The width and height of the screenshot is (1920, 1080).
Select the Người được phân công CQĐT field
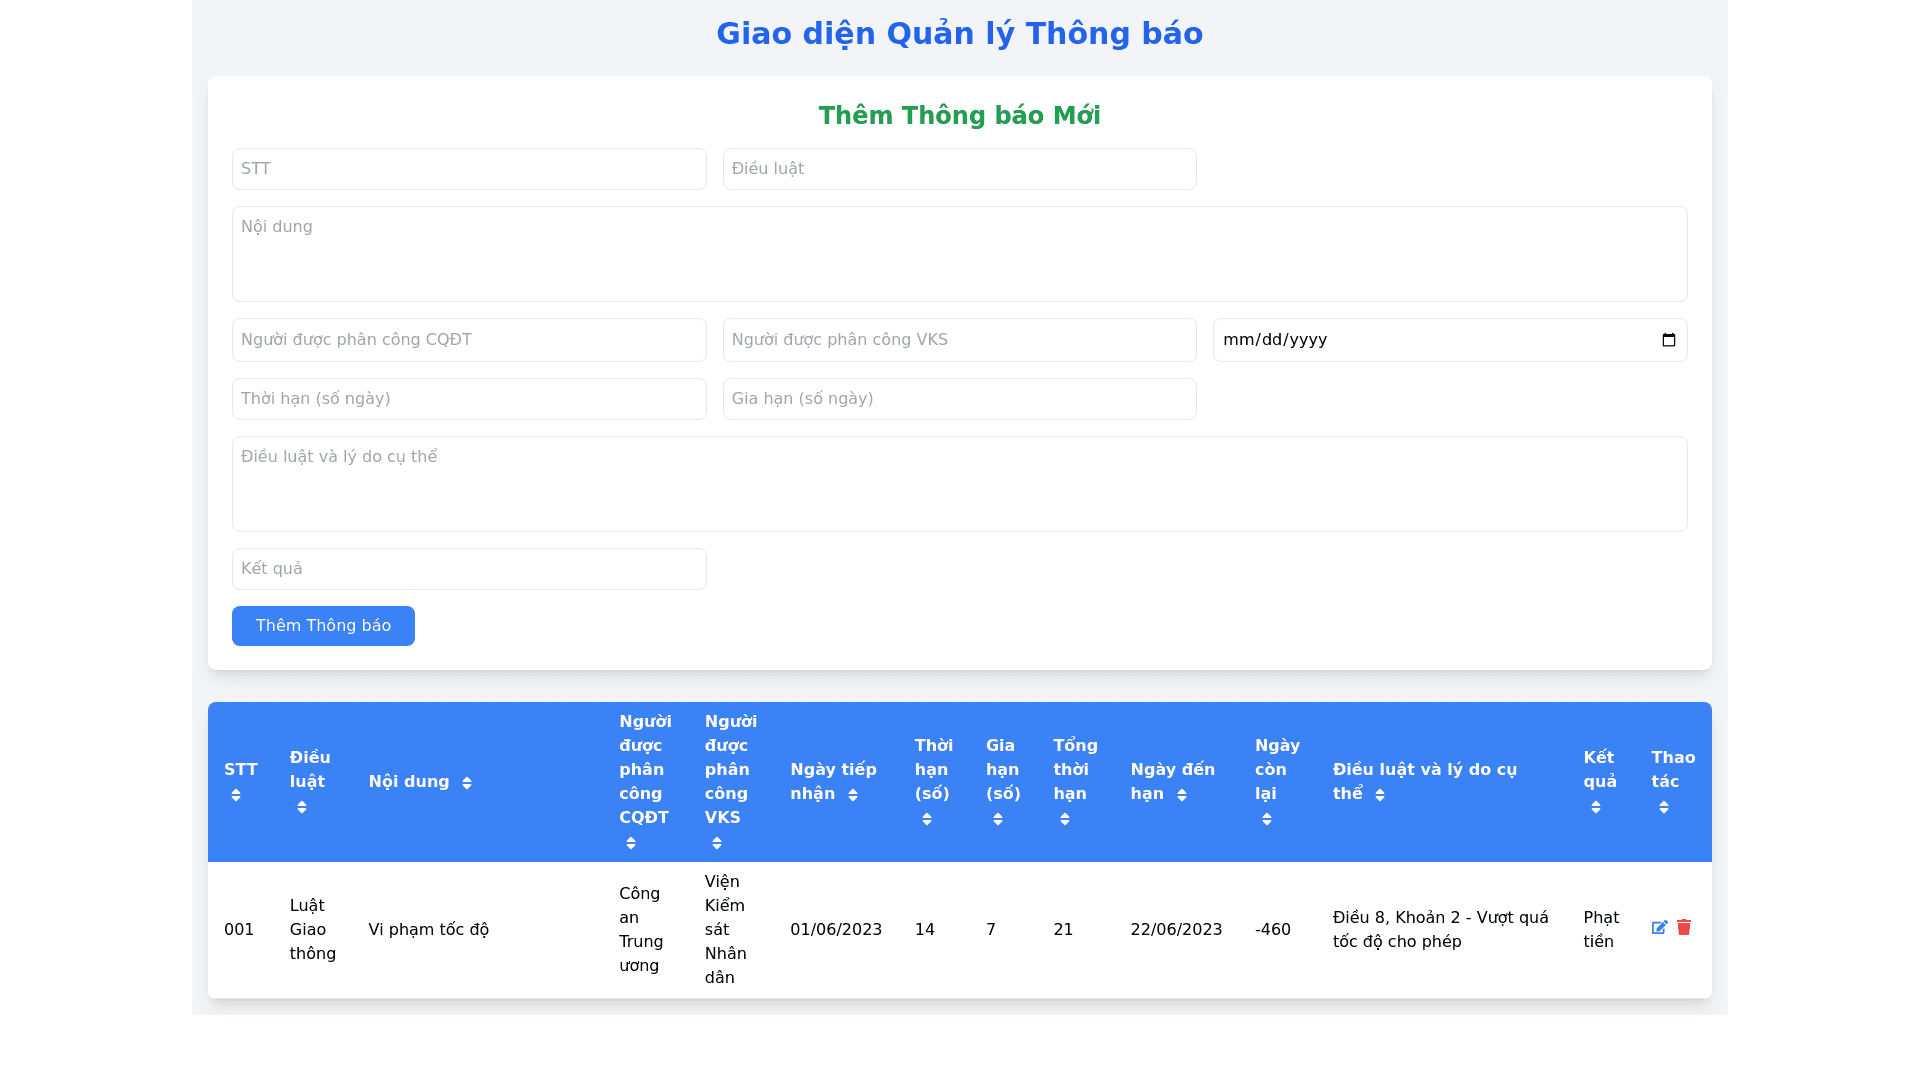point(469,340)
